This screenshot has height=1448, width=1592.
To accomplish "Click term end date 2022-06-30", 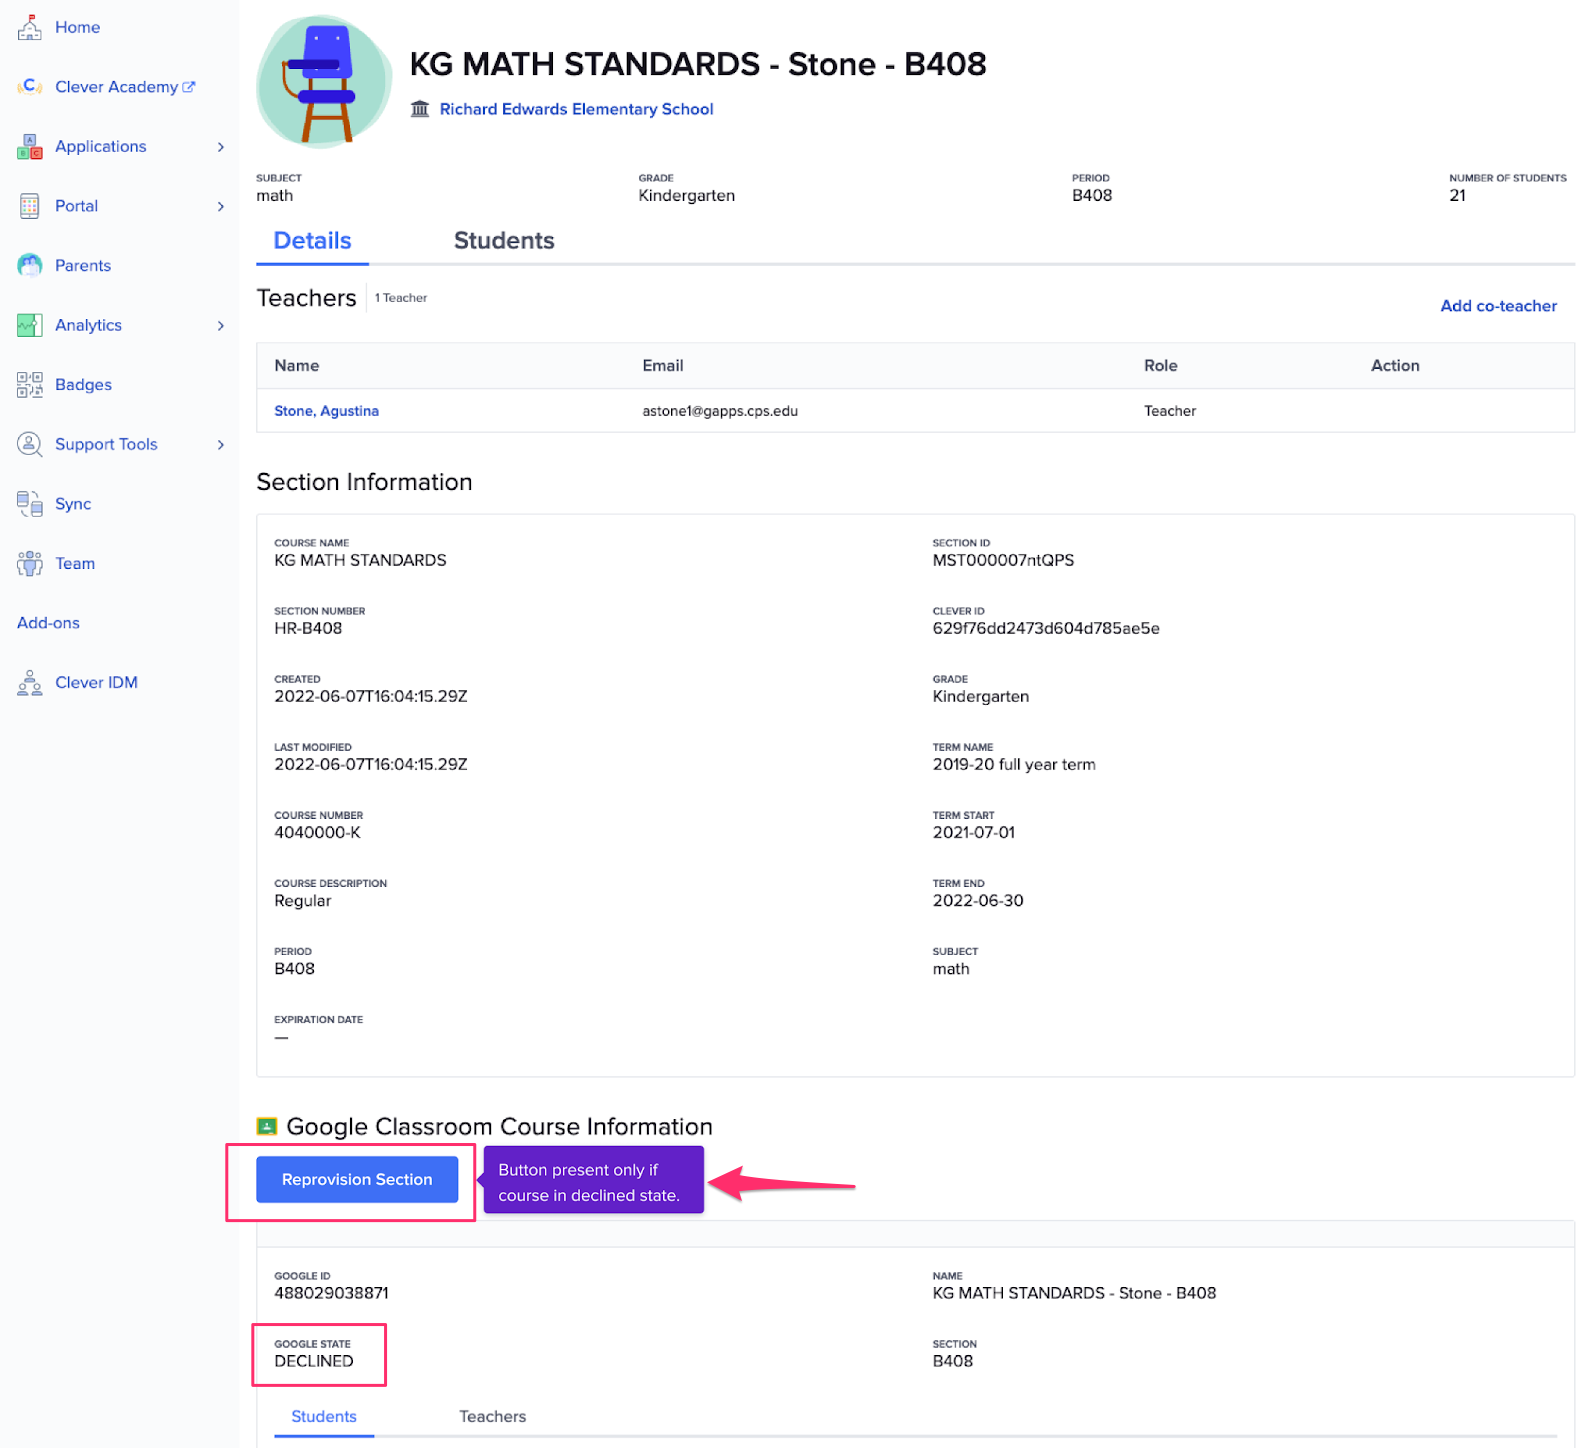I will click(x=978, y=901).
